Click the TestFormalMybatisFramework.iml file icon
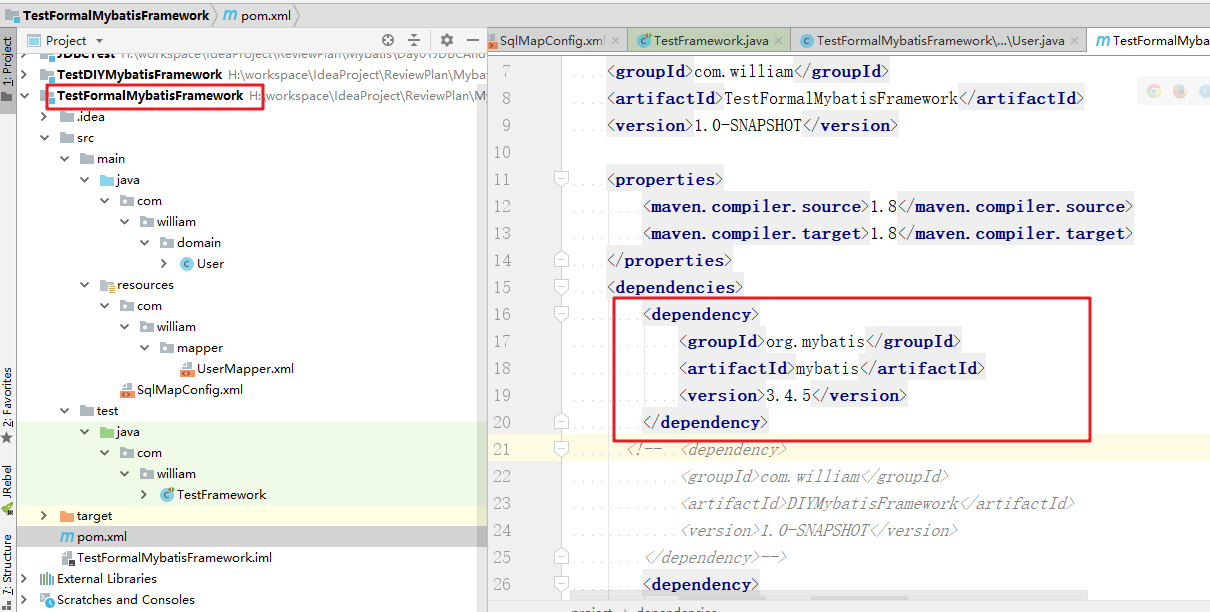 click(67, 558)
